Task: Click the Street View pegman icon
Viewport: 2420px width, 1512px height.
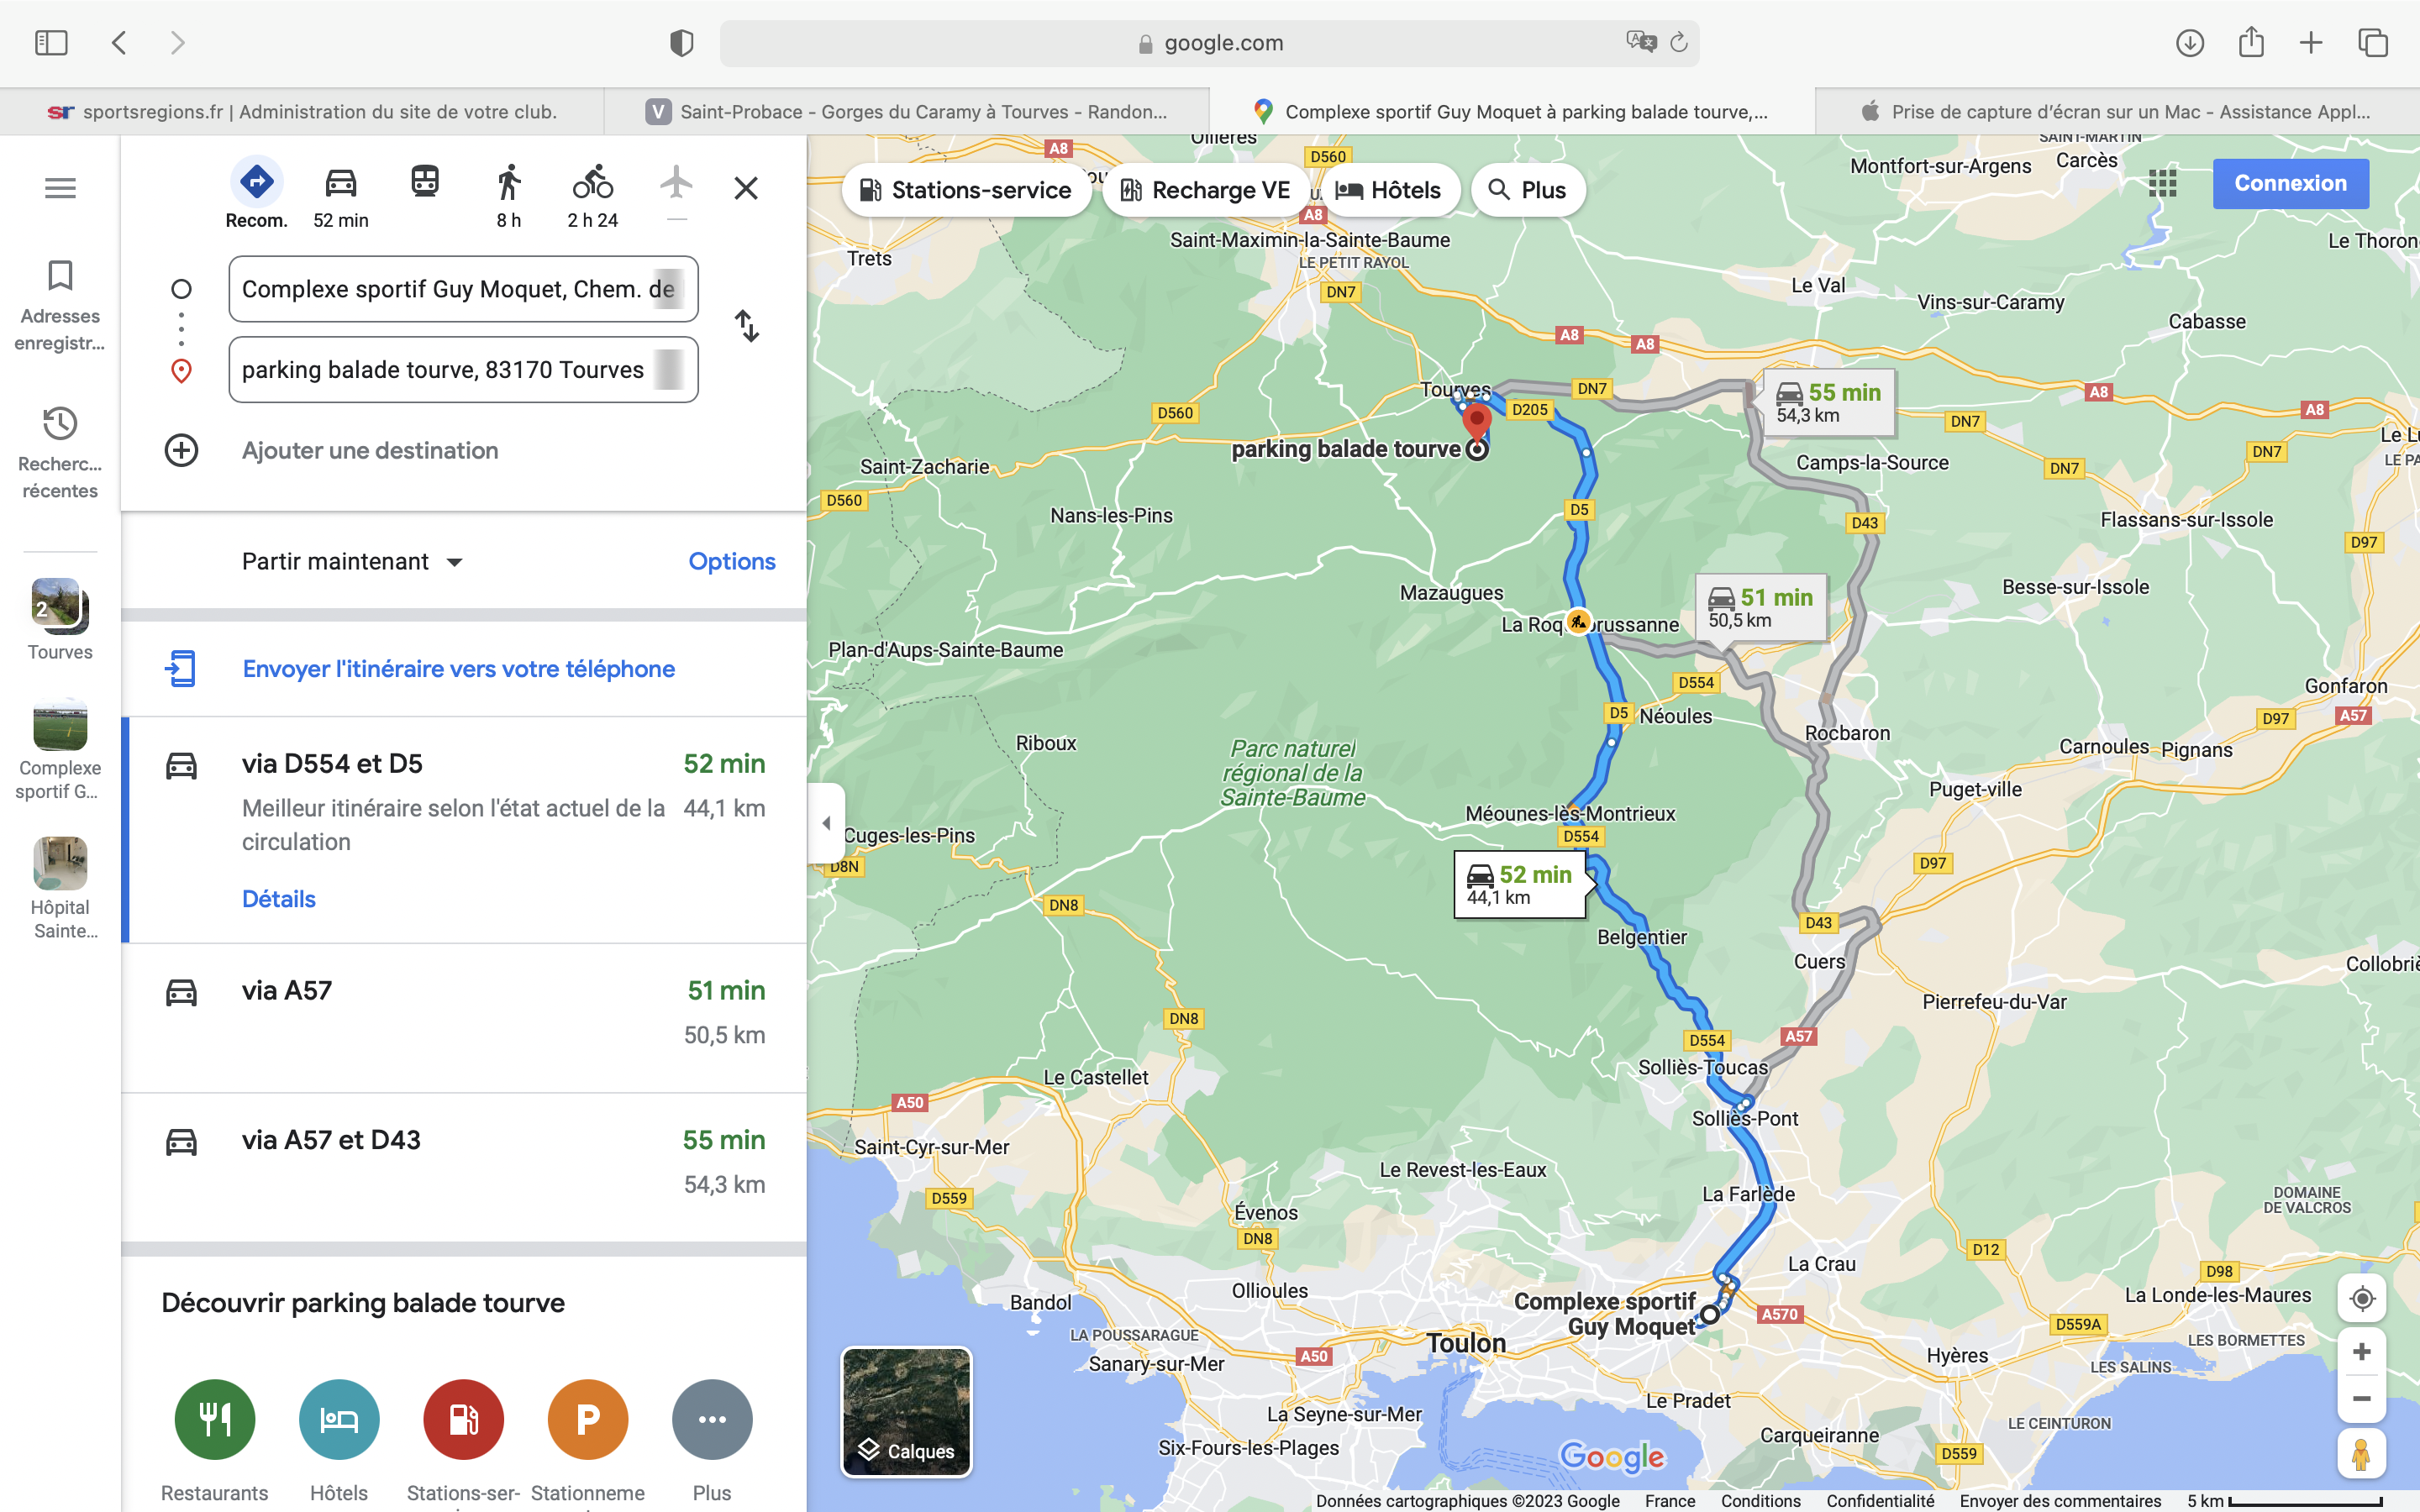Action: [x=2362, y=1453]
